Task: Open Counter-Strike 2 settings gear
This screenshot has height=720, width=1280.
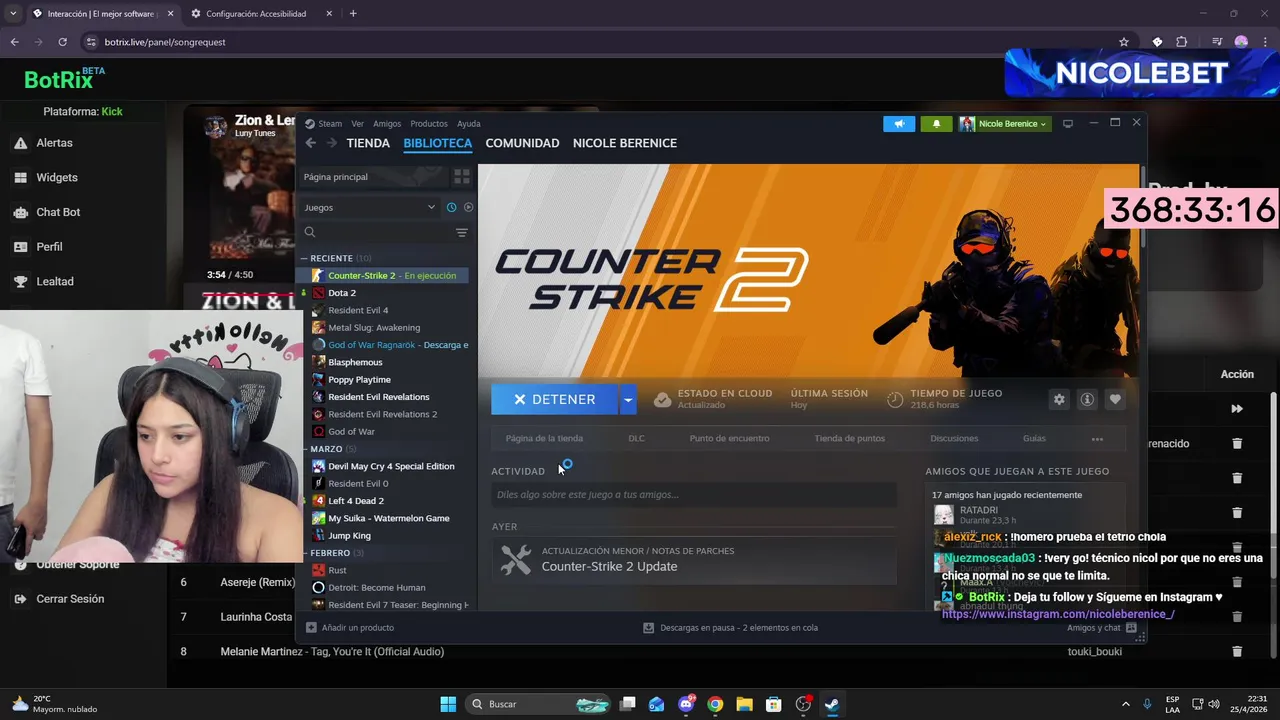Action: pos(1059,399)
